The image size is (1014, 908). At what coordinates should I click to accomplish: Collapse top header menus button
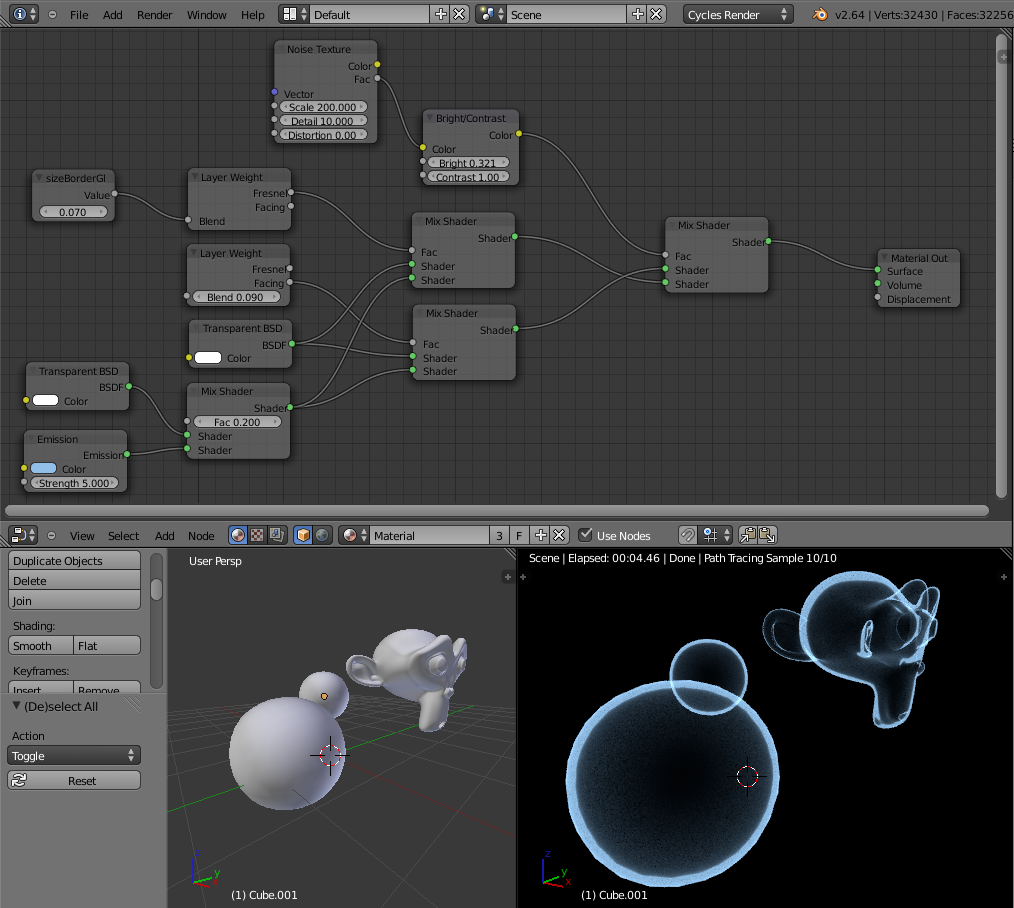tap(52, 14)
